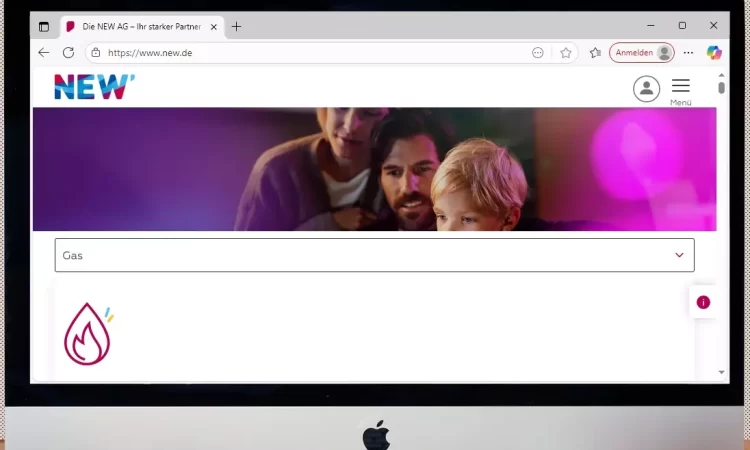Add this page to favorites
The width and height of the screenshot is (750, 450).
point(566,53)
